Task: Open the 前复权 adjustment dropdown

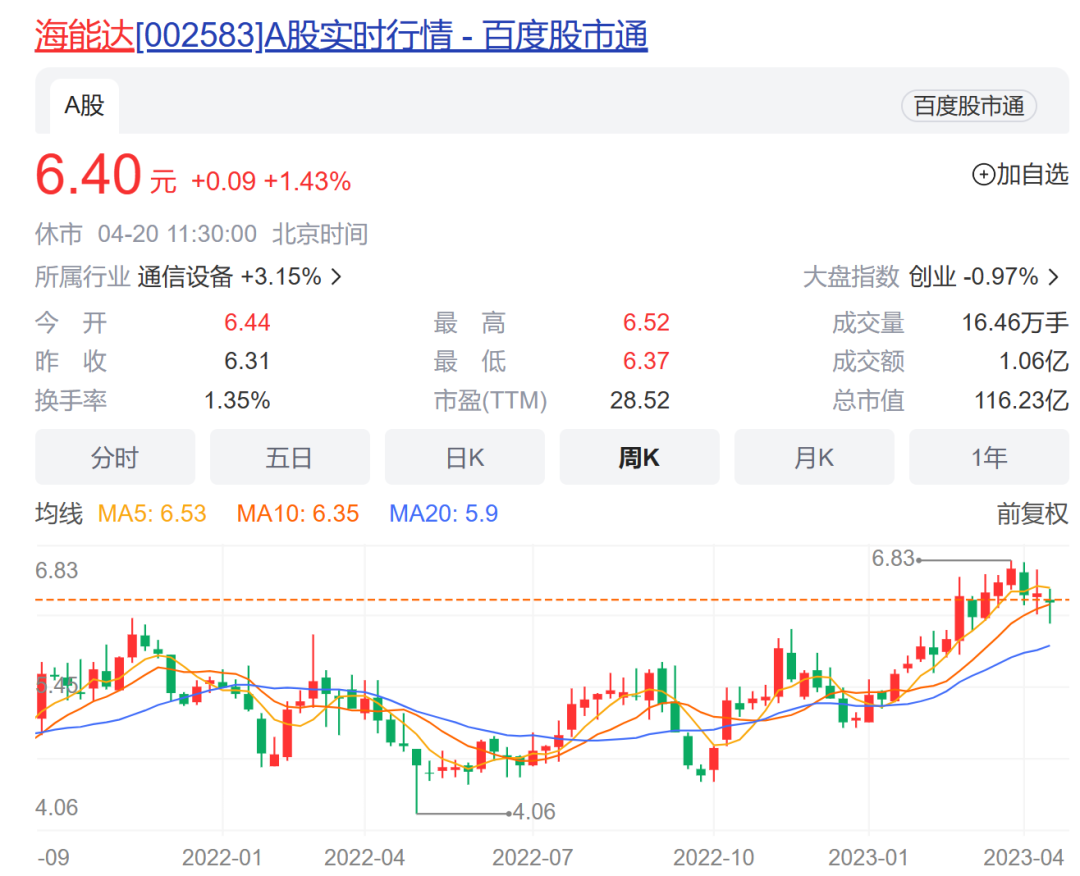Action: click(x=1032, y=514)
